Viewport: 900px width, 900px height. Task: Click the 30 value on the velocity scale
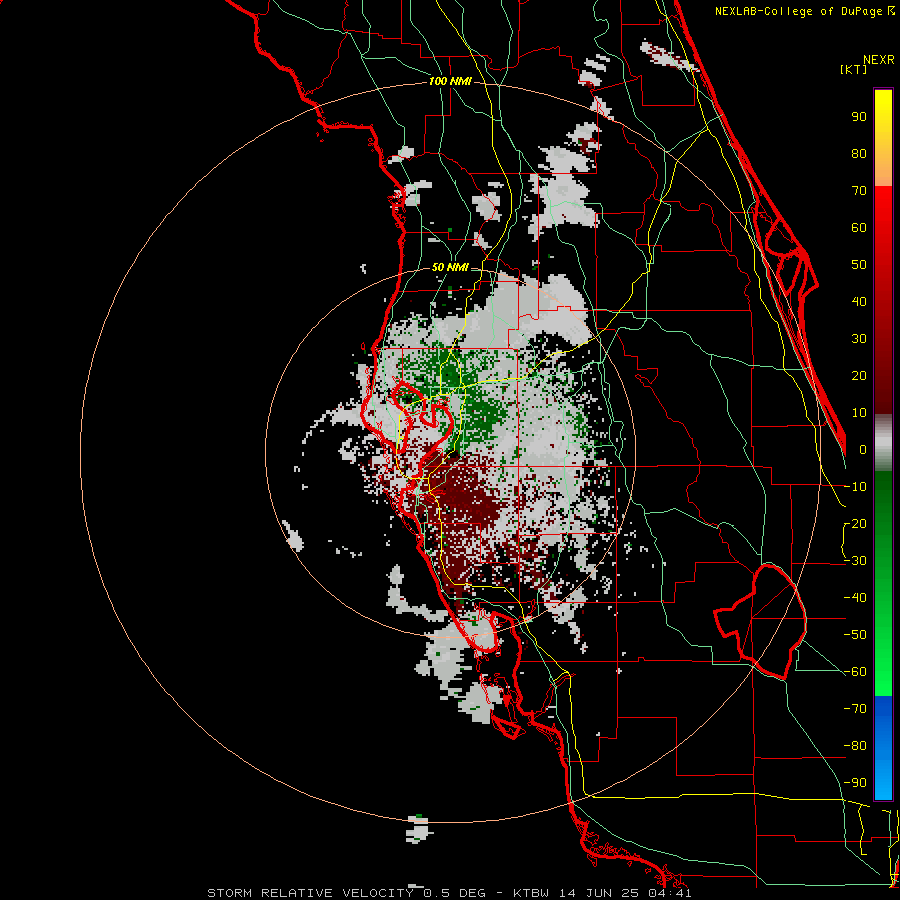[x=859, y=339]
